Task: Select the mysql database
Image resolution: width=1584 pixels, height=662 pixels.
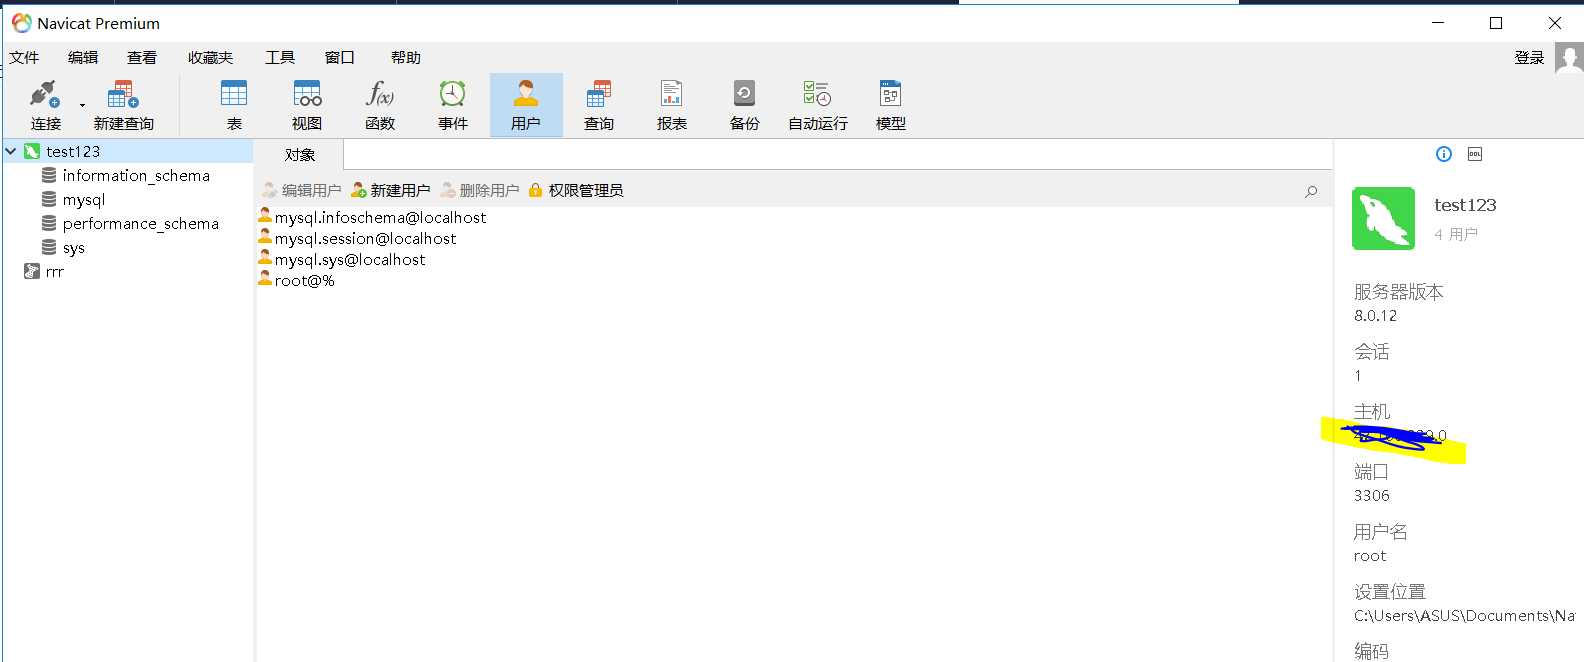Action: (84, 199)
